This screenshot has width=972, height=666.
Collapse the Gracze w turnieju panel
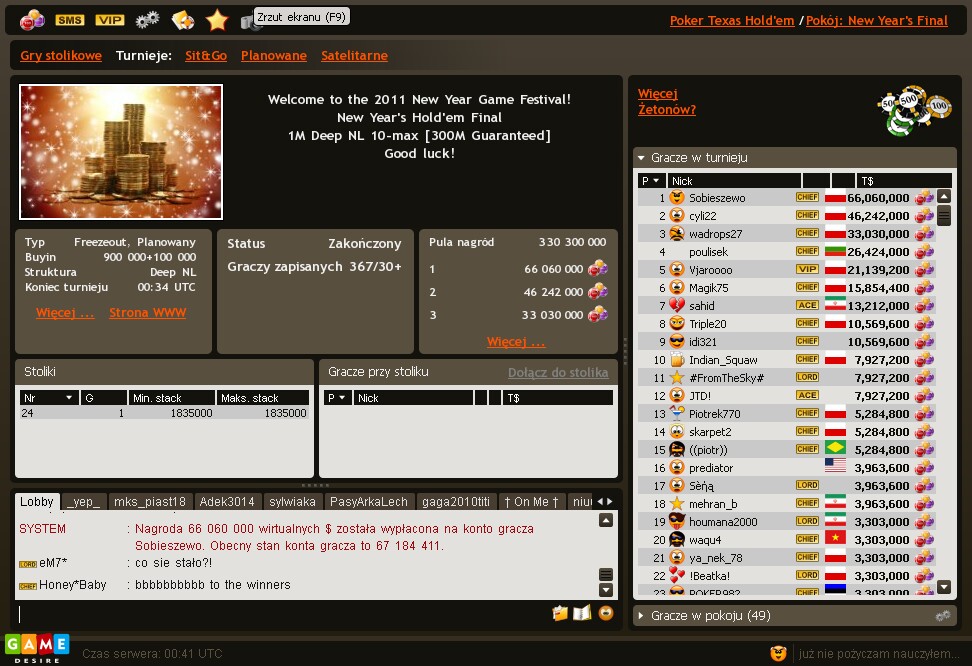[641, 158]
